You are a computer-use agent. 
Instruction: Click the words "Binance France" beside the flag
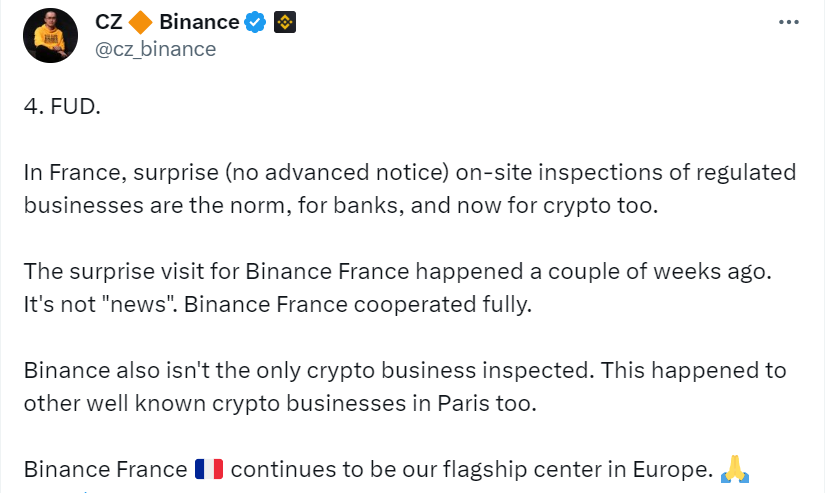click(105, 469)
